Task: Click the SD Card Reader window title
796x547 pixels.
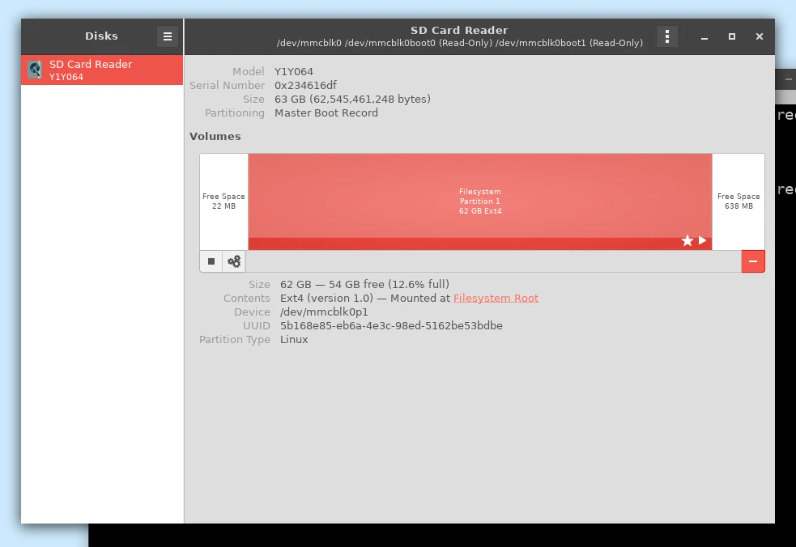Action: [x=459, y=30]
